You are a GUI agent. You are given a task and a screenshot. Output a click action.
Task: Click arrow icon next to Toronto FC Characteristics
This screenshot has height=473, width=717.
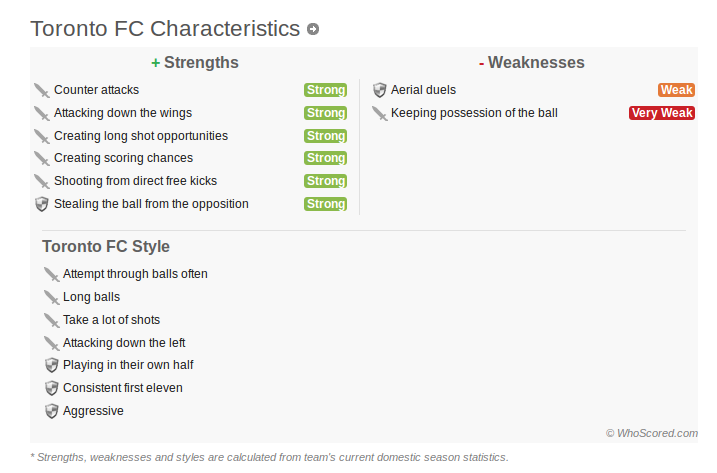tap(313, 29)
